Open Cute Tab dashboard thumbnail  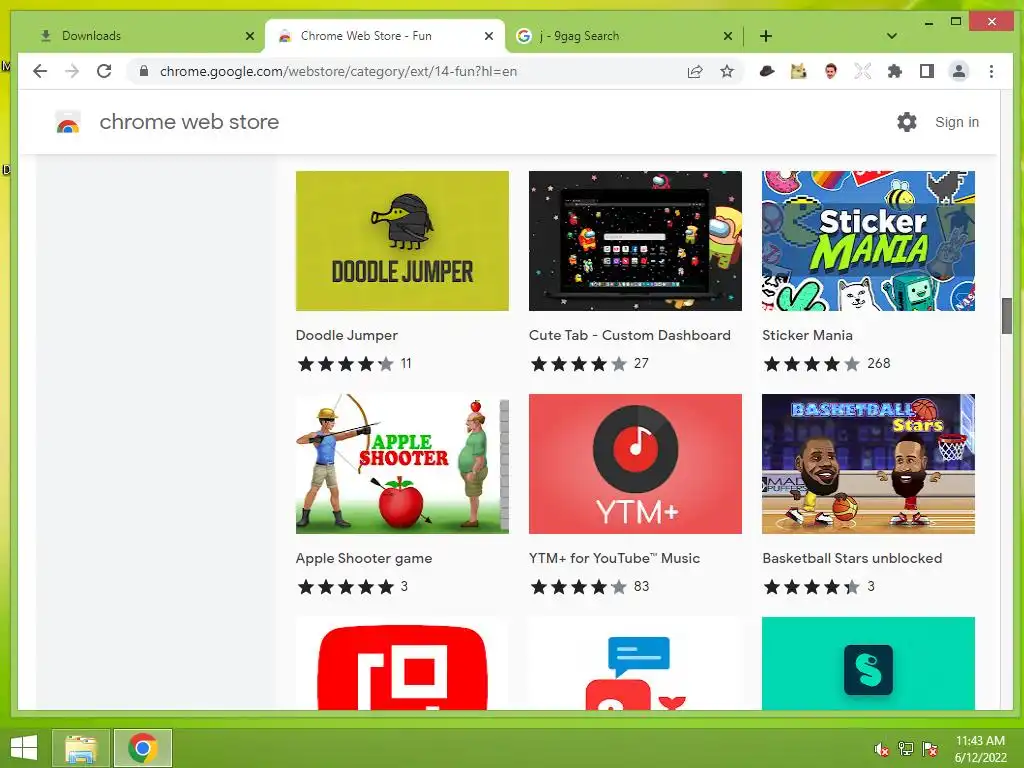[635, 241]
